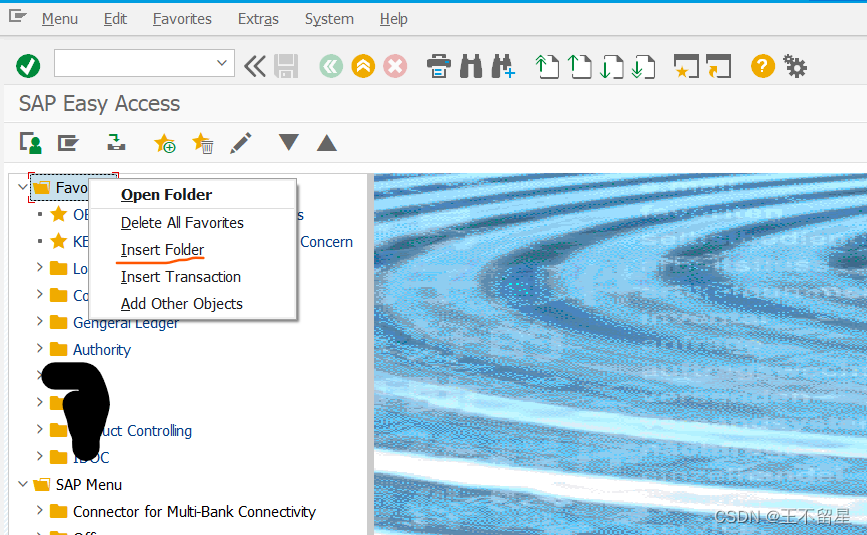Click the Add to Favorites star icon
Screen dimensions: 867x535
(165, 143)
